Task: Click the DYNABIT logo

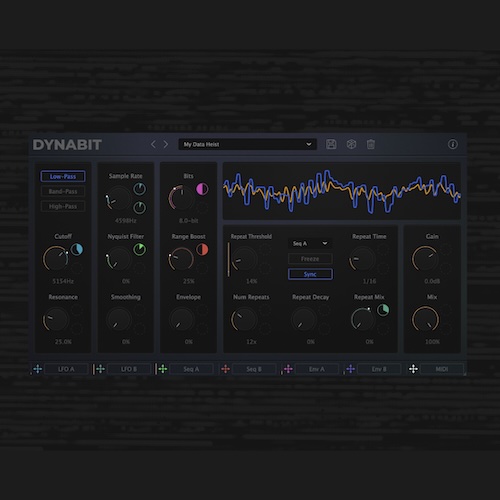Action: click(67, 145)
